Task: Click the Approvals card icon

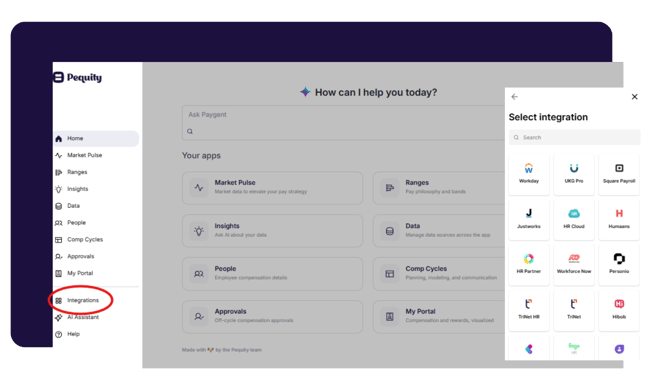Action: 199,317
